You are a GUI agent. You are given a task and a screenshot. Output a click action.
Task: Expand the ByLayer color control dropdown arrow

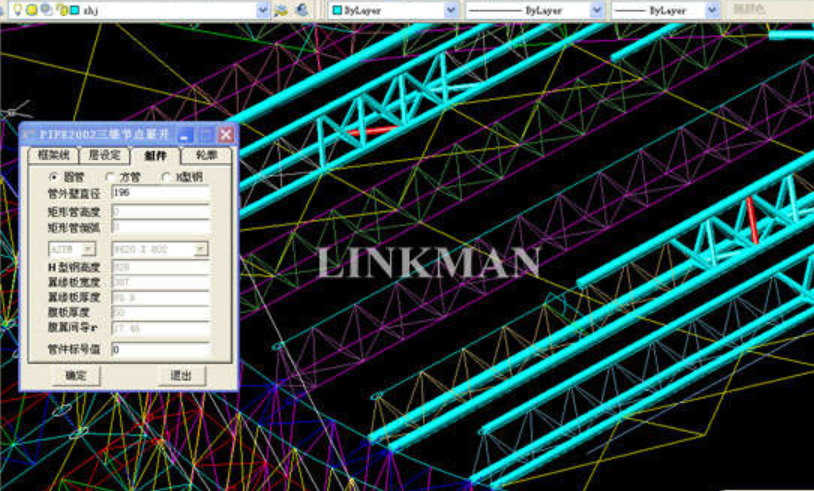[451, 10]
